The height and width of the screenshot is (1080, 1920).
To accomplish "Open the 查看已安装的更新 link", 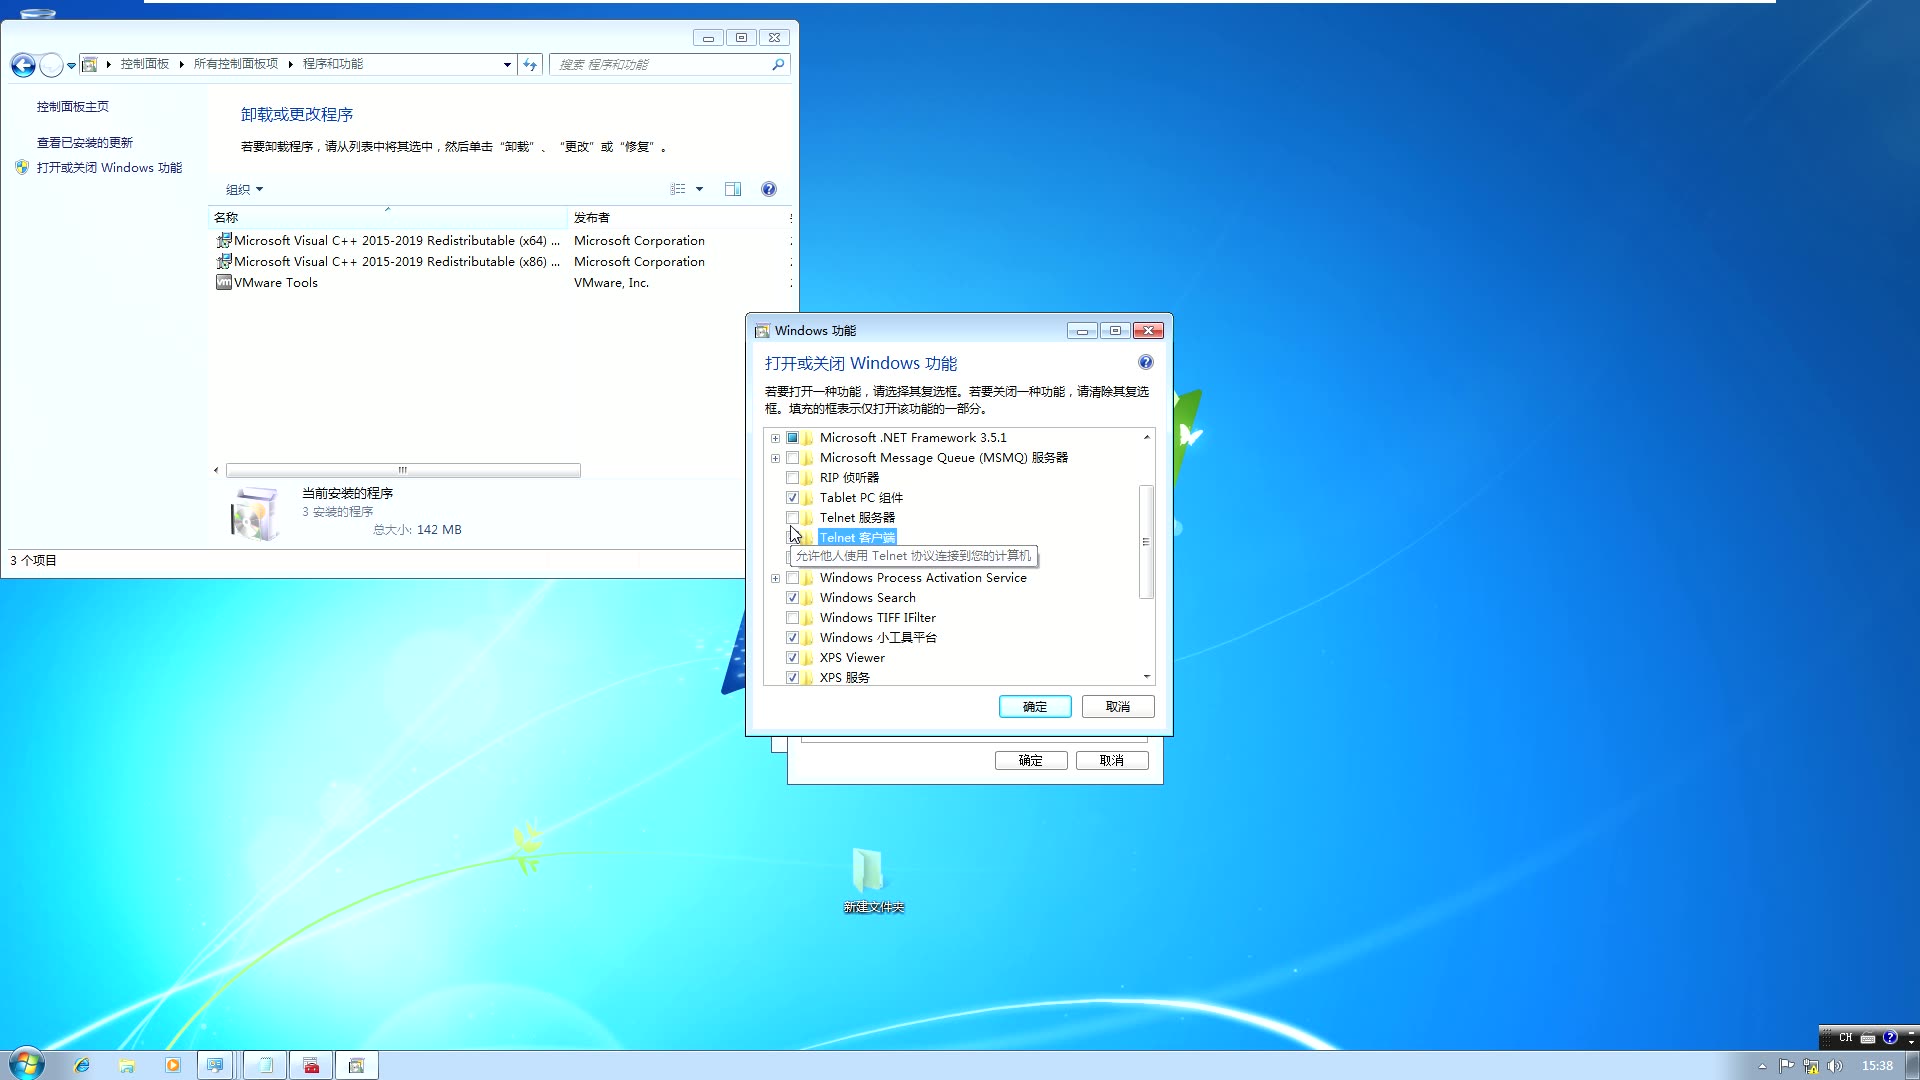I will tap(85, 142).
